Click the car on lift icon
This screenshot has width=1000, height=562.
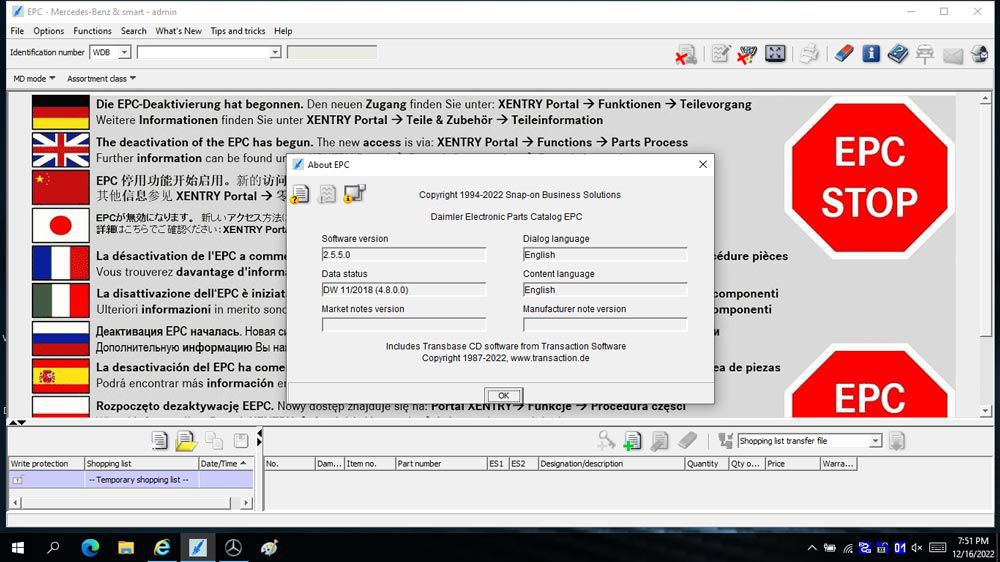925,54
